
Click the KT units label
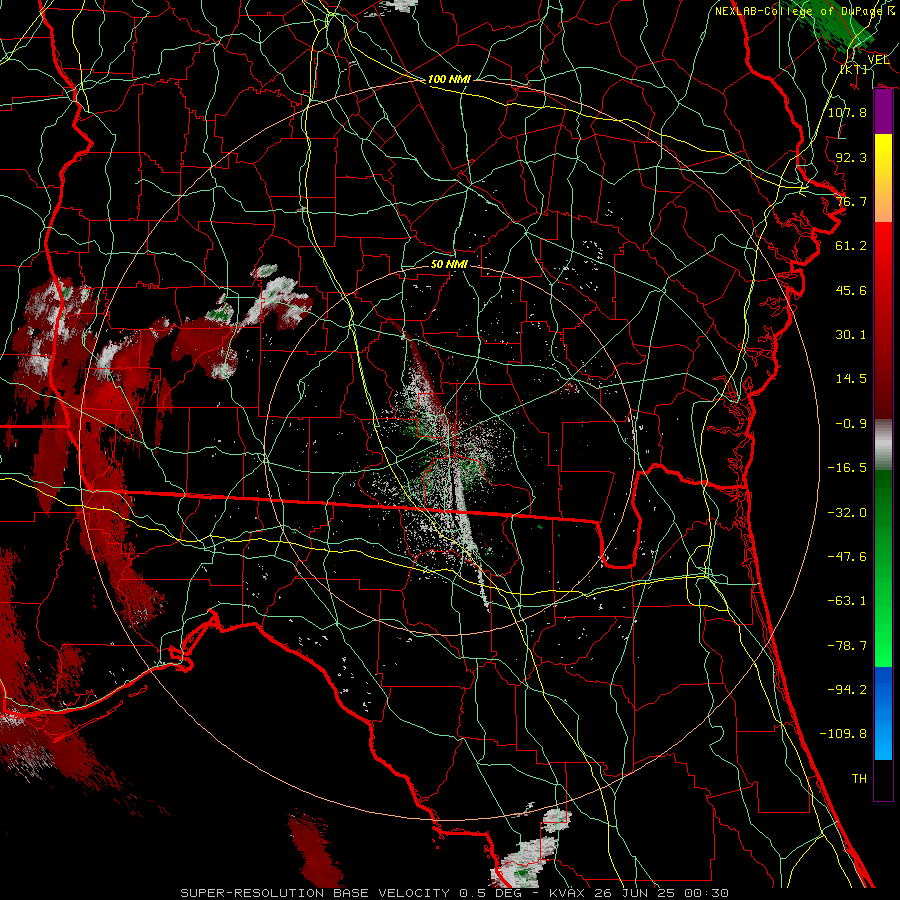pos(854,69)
